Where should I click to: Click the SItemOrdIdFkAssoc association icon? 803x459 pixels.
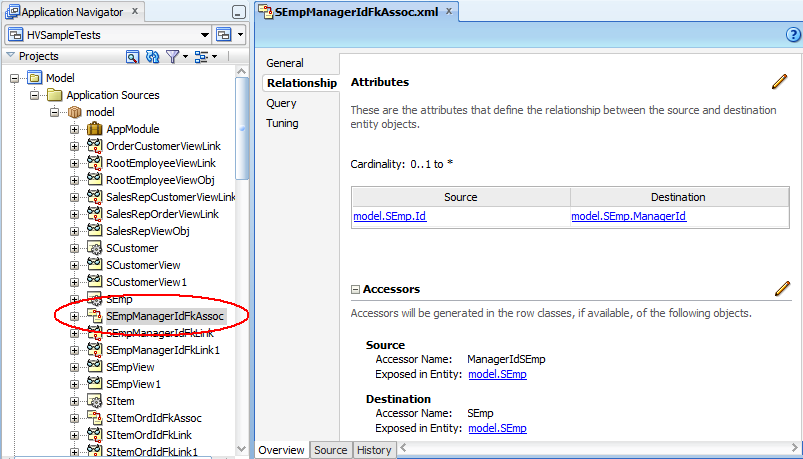[95, 418]
